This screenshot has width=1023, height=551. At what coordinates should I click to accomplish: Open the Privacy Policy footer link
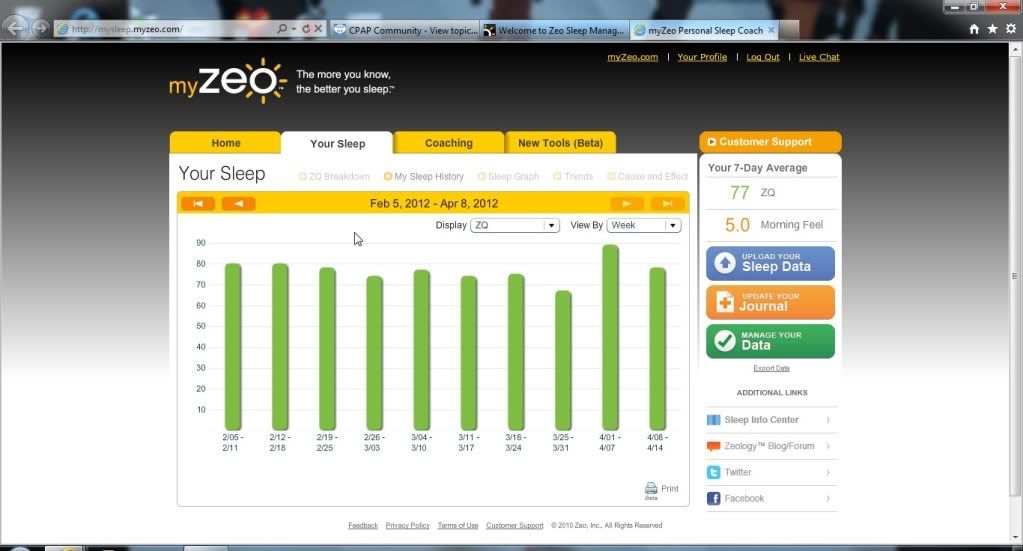click(408, 526)
